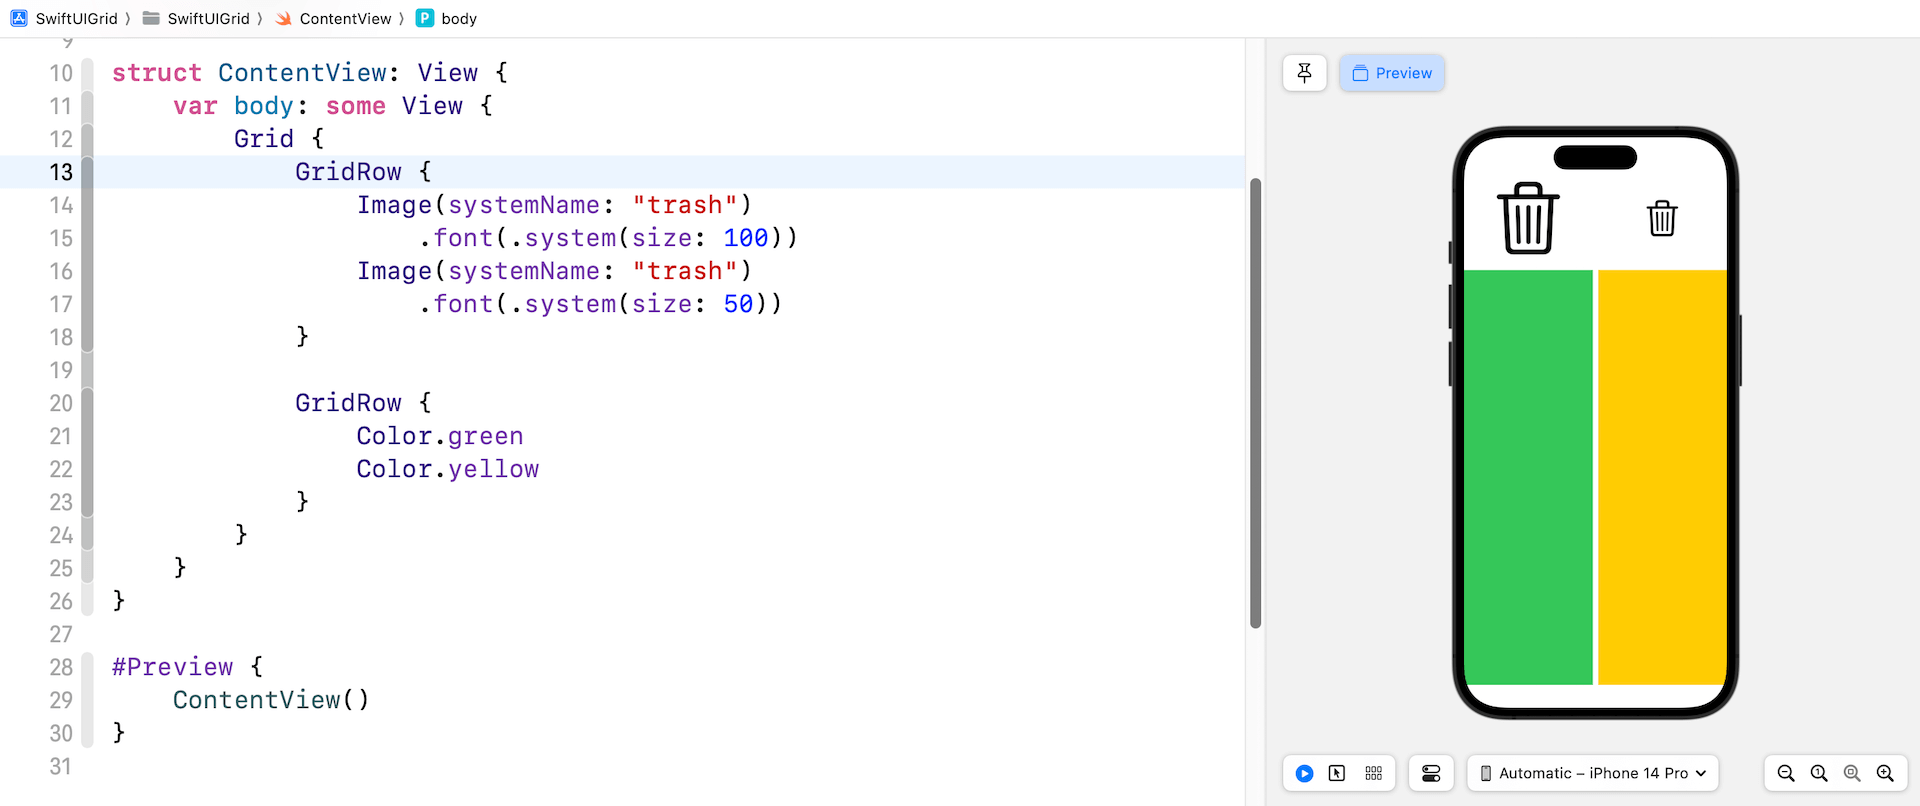
Task: Switch to selectable preview mode
Action: 1337,773
